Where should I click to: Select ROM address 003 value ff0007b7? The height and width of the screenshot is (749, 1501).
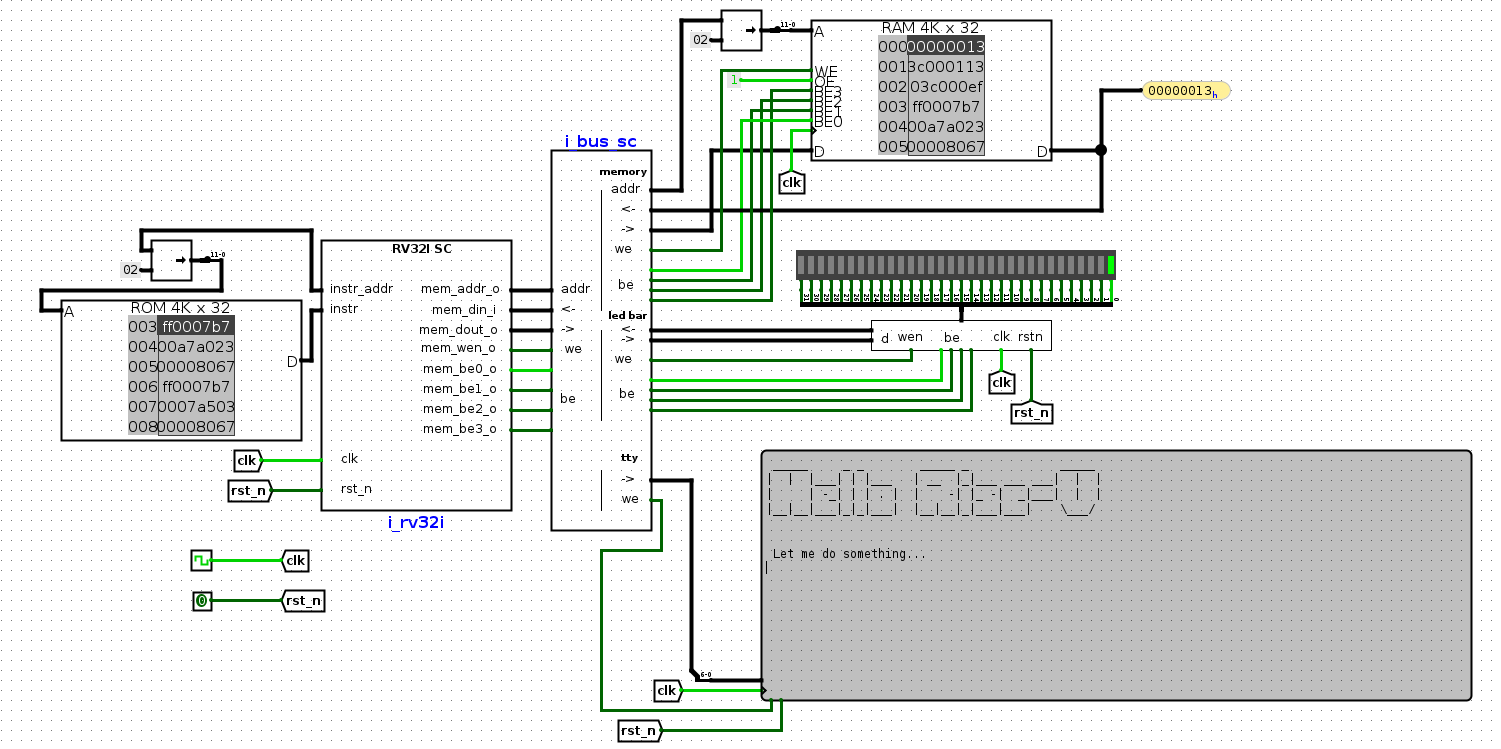tap(196, 327)
